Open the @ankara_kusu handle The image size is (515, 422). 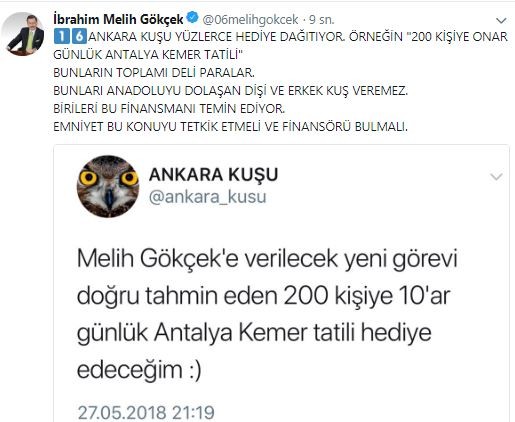(207, 196)
